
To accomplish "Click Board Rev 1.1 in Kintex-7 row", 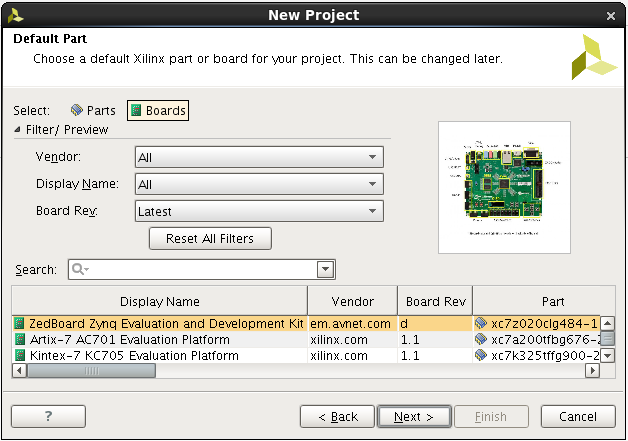I will click(x=435, y=356).
